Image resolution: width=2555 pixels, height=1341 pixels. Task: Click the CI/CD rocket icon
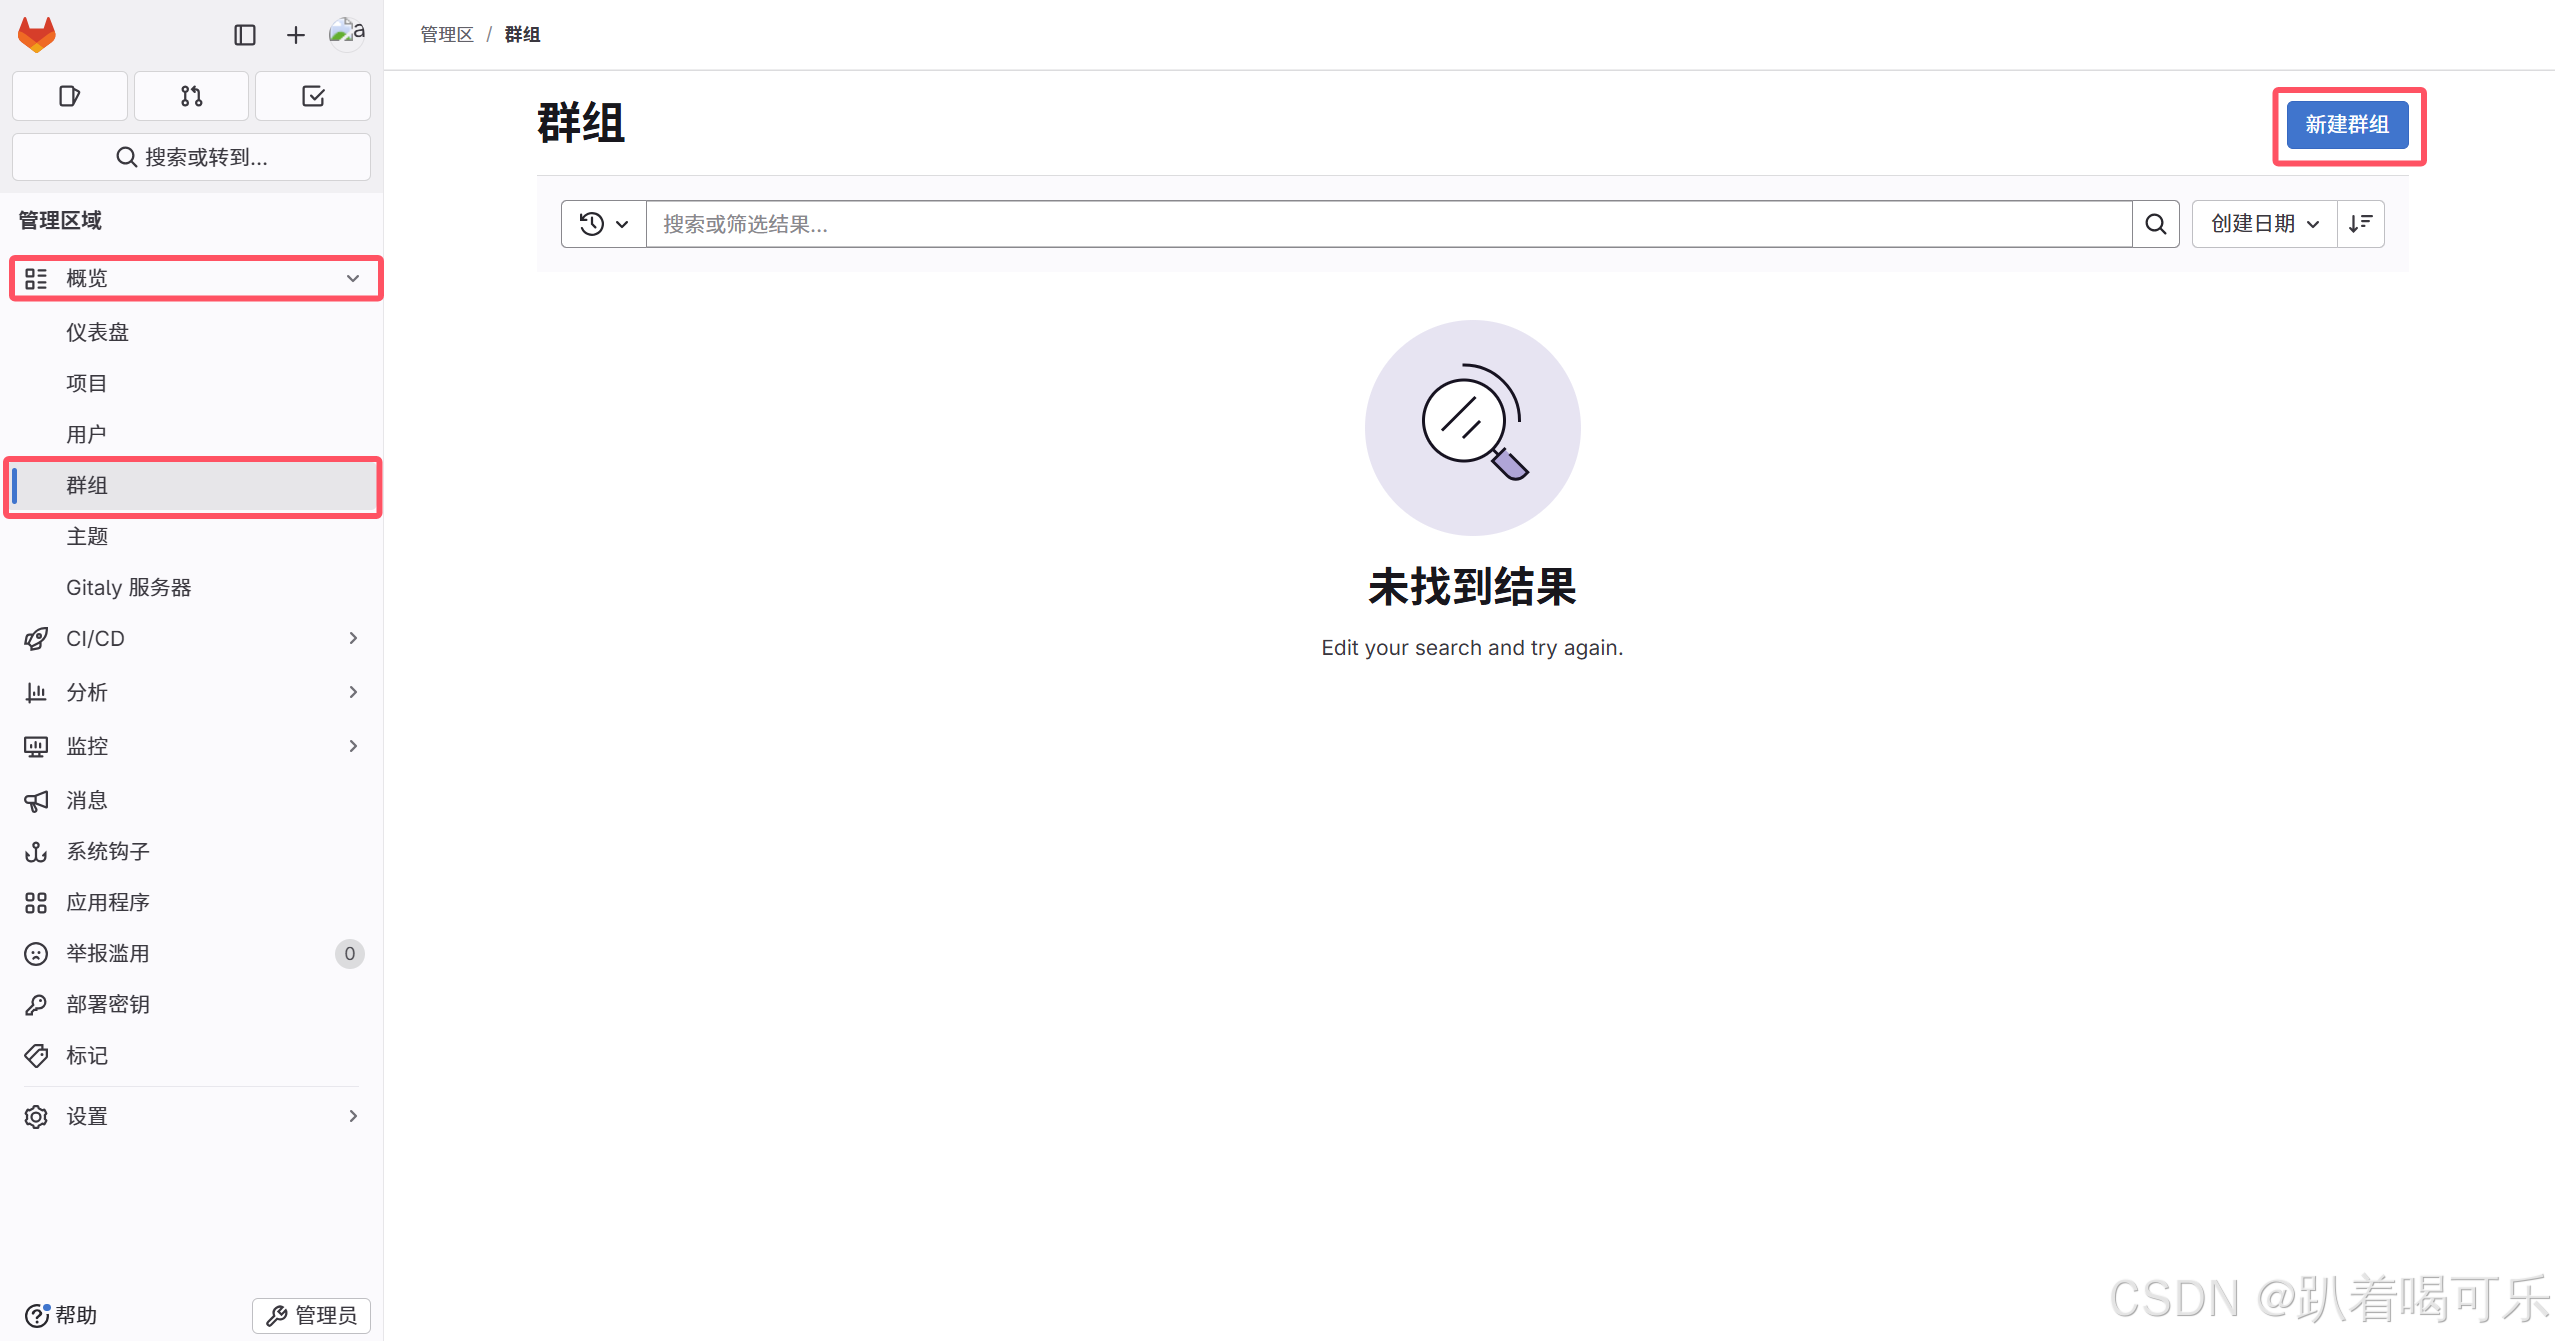(36, 639)
